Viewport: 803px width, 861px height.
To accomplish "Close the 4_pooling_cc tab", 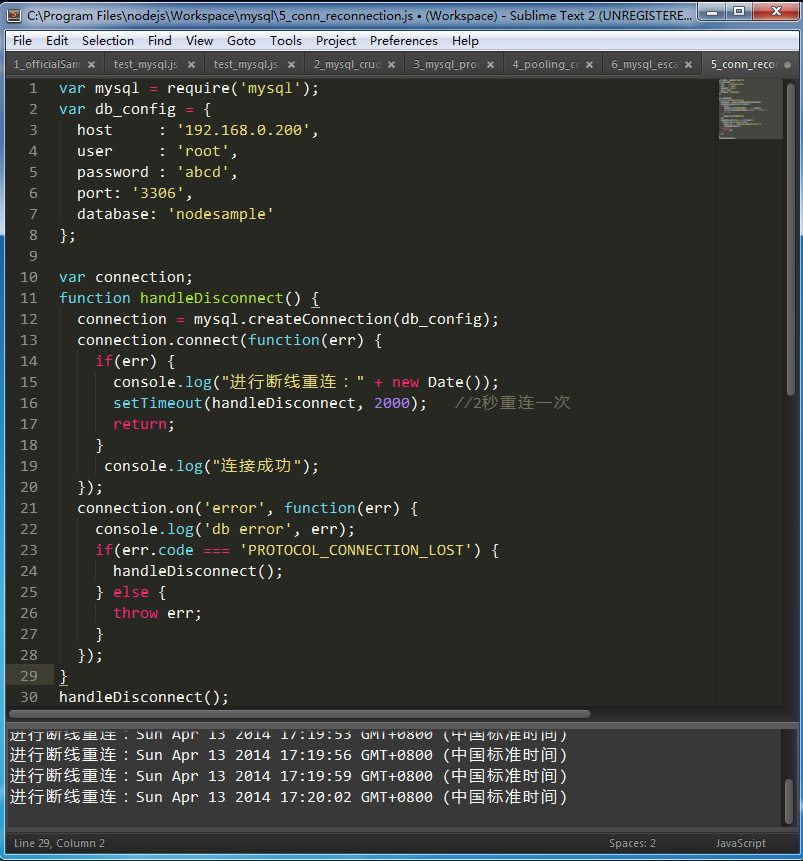I will (589, 65).
